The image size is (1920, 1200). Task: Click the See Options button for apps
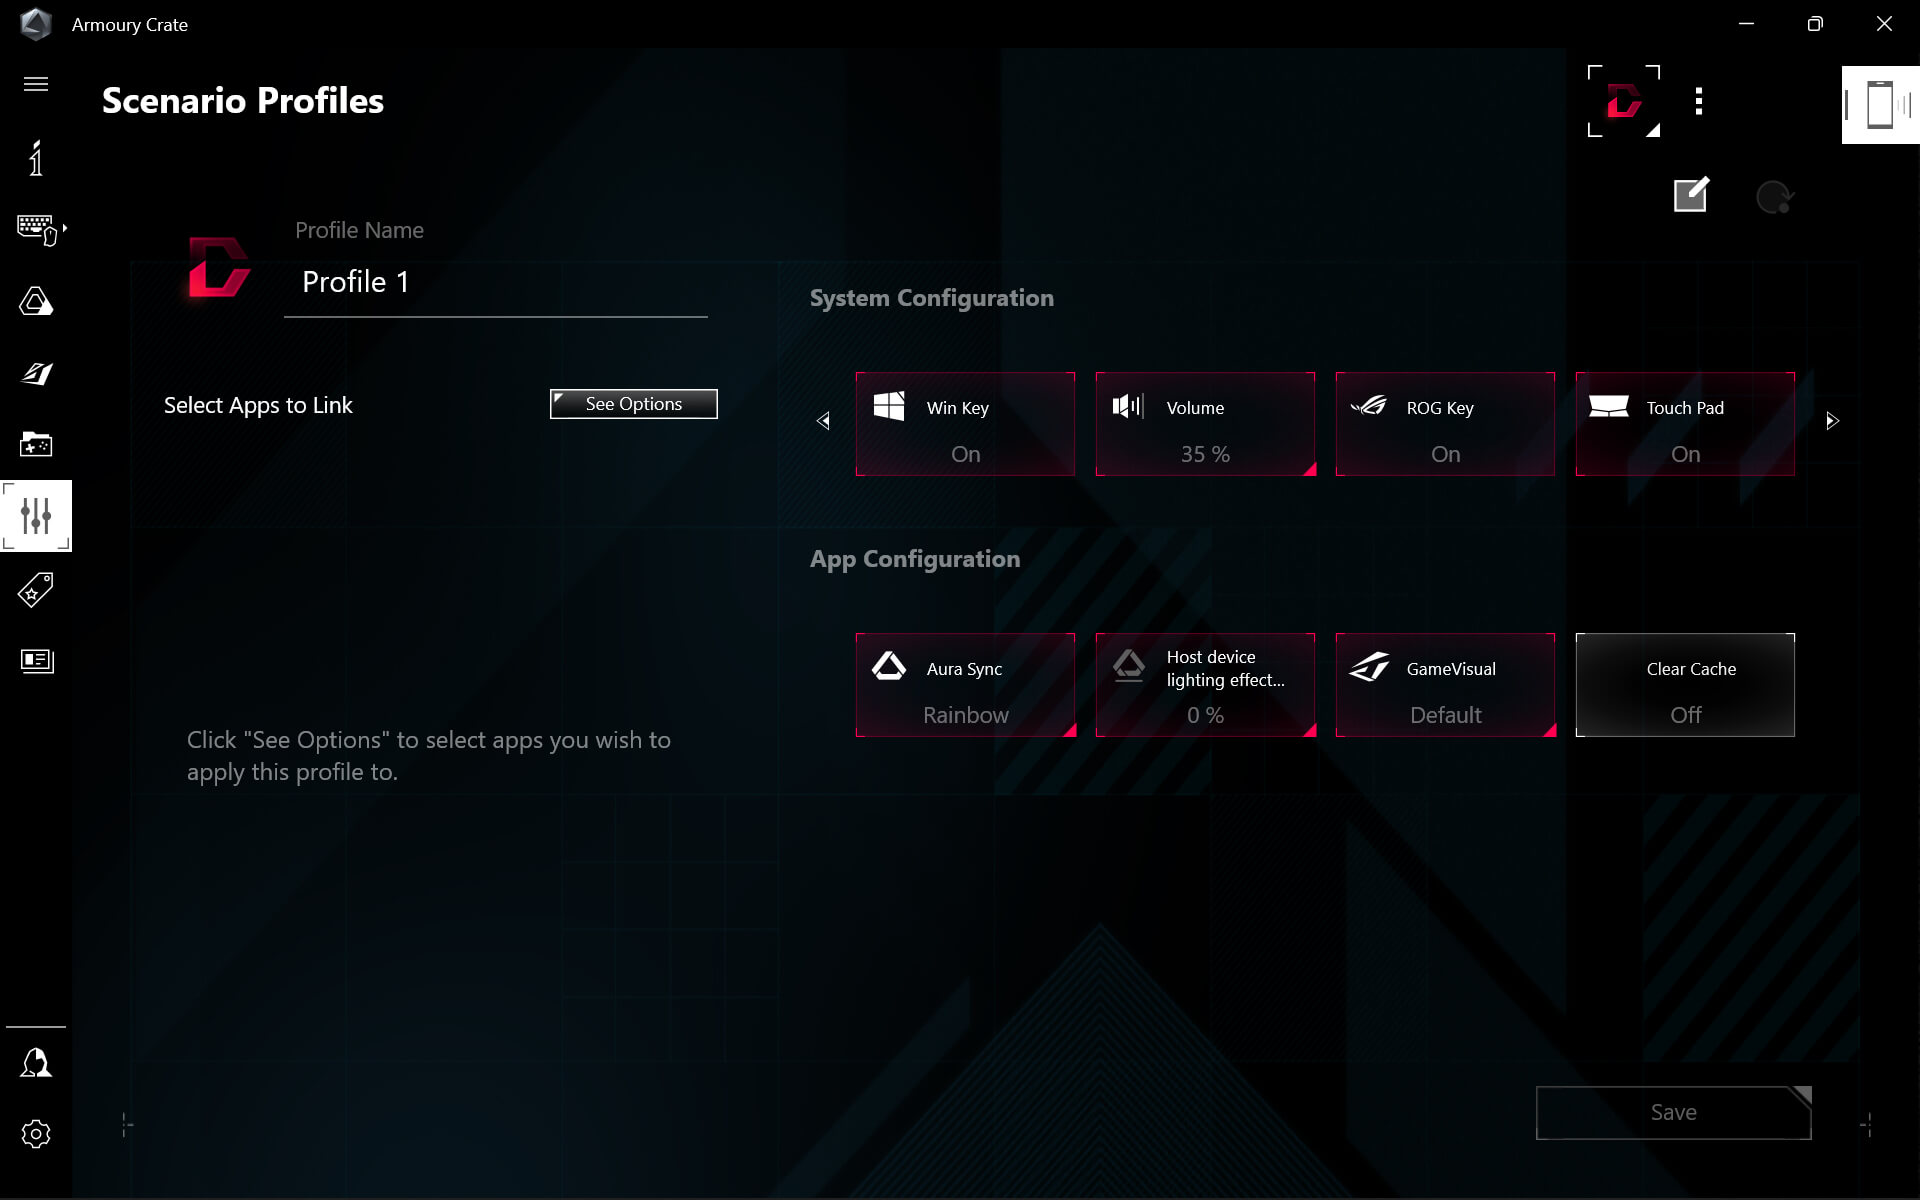pyautogui.click(x=633, y=404)
